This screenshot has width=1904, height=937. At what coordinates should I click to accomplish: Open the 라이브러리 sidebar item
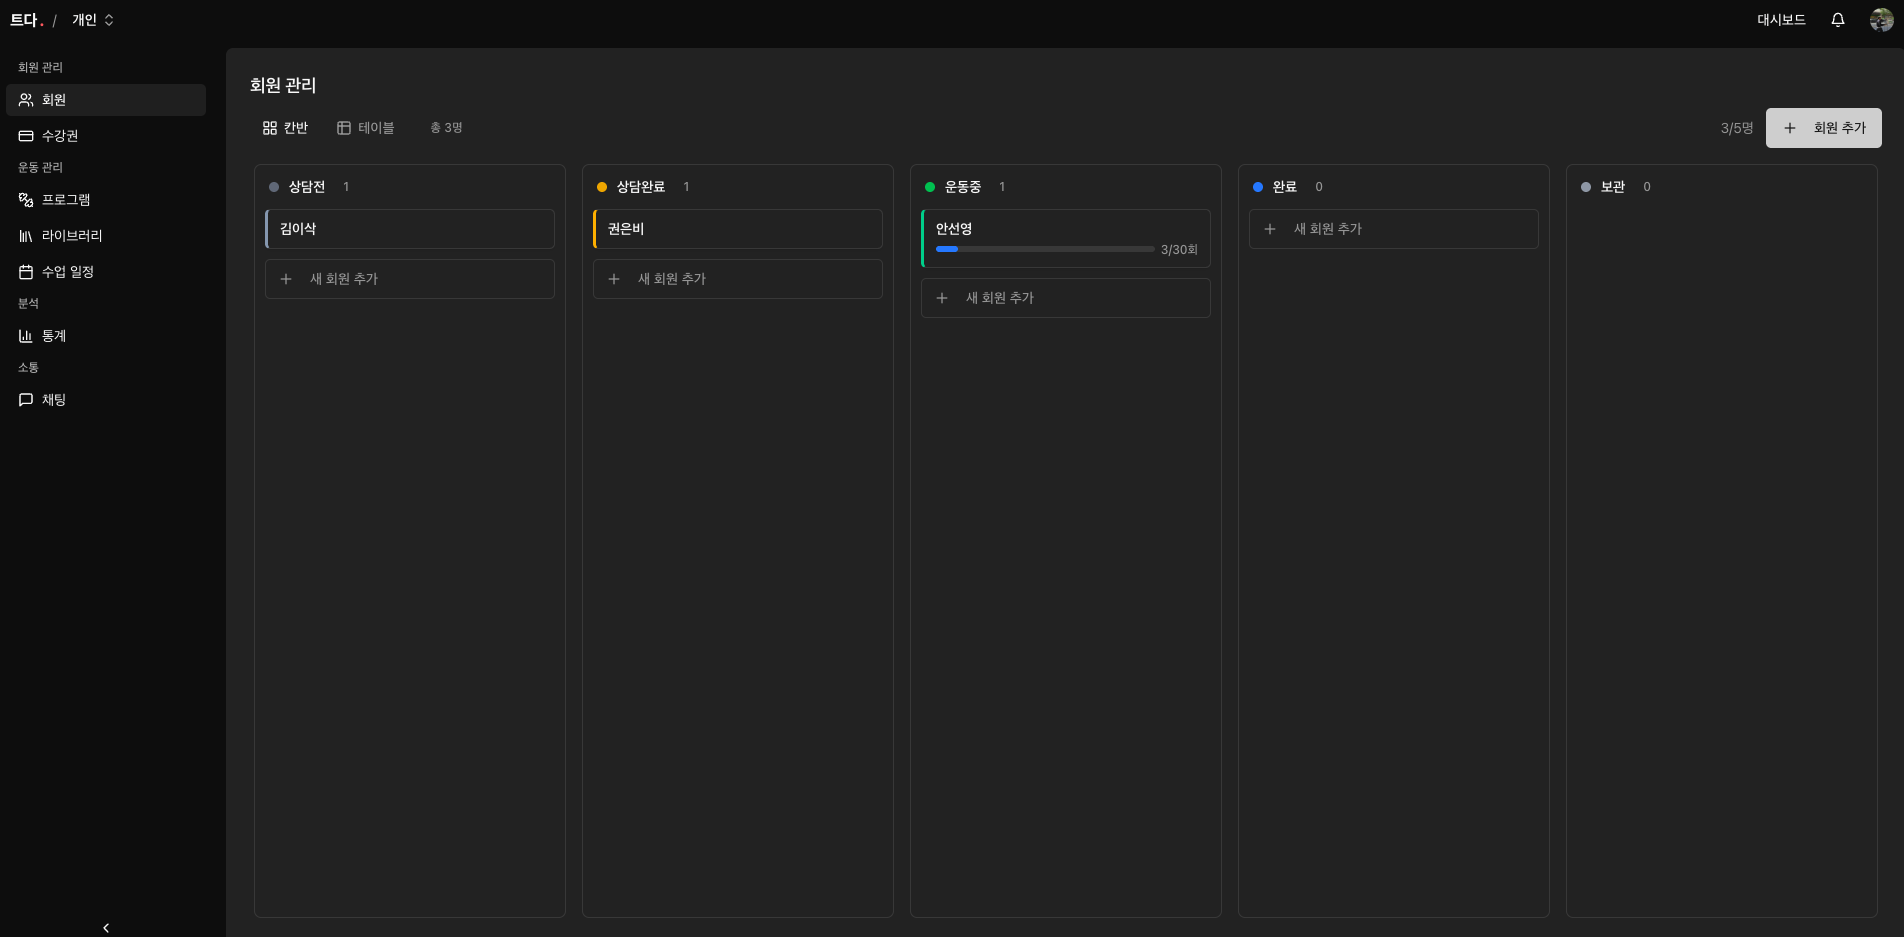coord(72,236)
